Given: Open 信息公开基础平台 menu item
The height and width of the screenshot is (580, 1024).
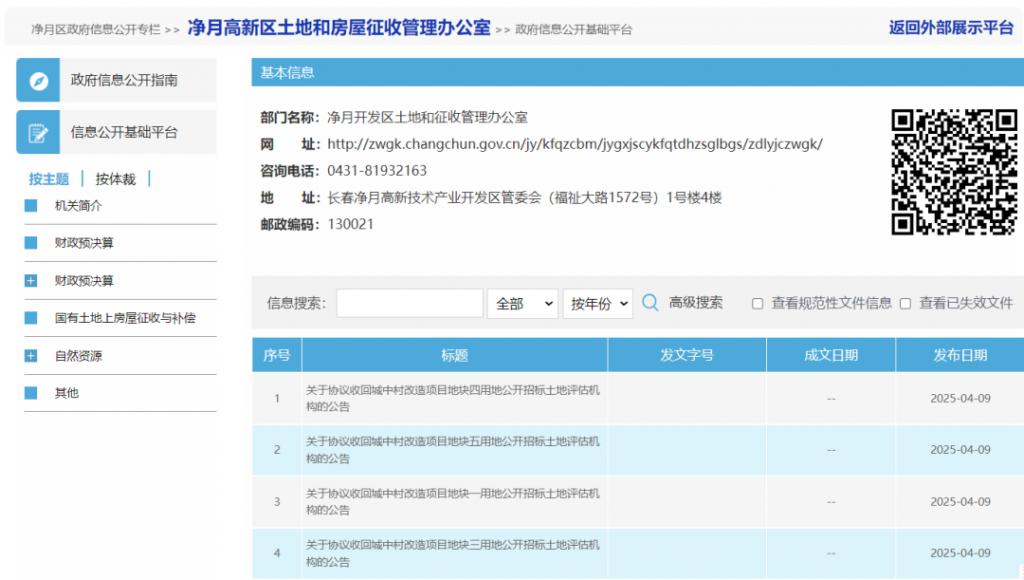Looking at the screenshot, I should [117, 133].
